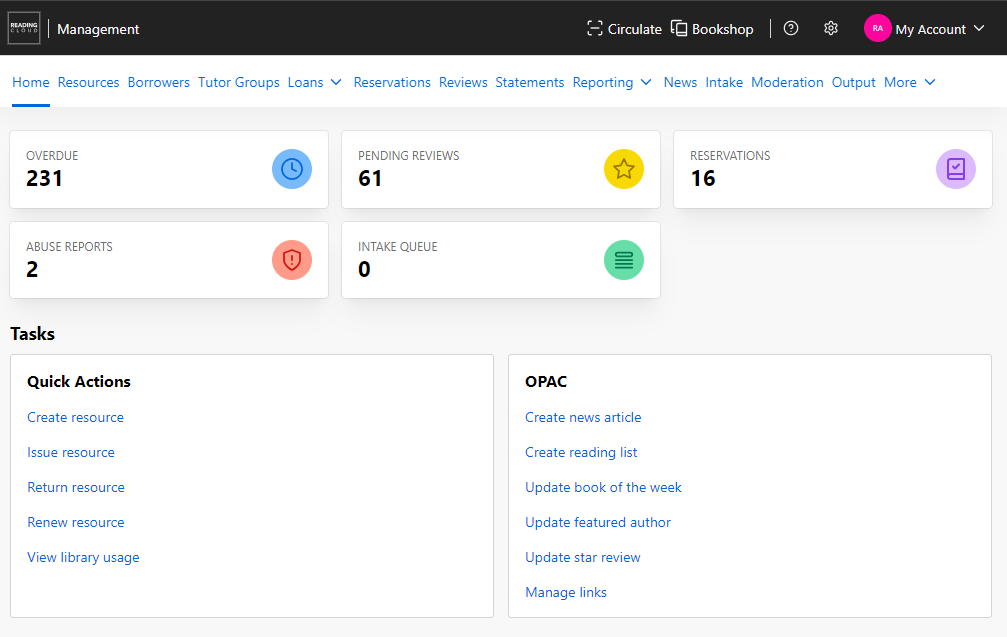Open the help question mark icon
The width and height of the screenshot is (1007, 637).
(x=791, y=29)
